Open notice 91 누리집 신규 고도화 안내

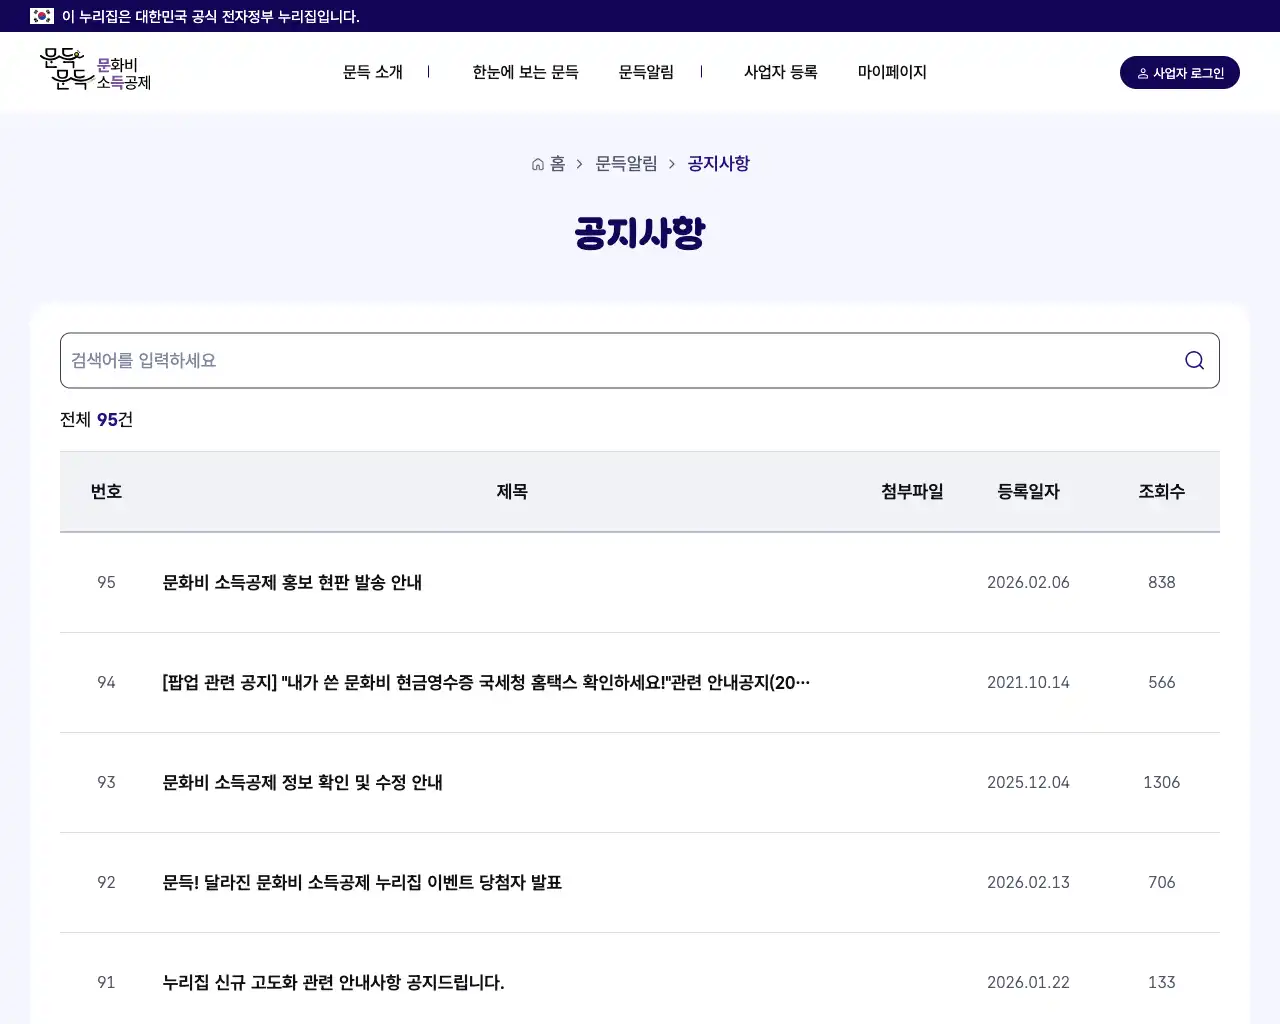point(333,983)
